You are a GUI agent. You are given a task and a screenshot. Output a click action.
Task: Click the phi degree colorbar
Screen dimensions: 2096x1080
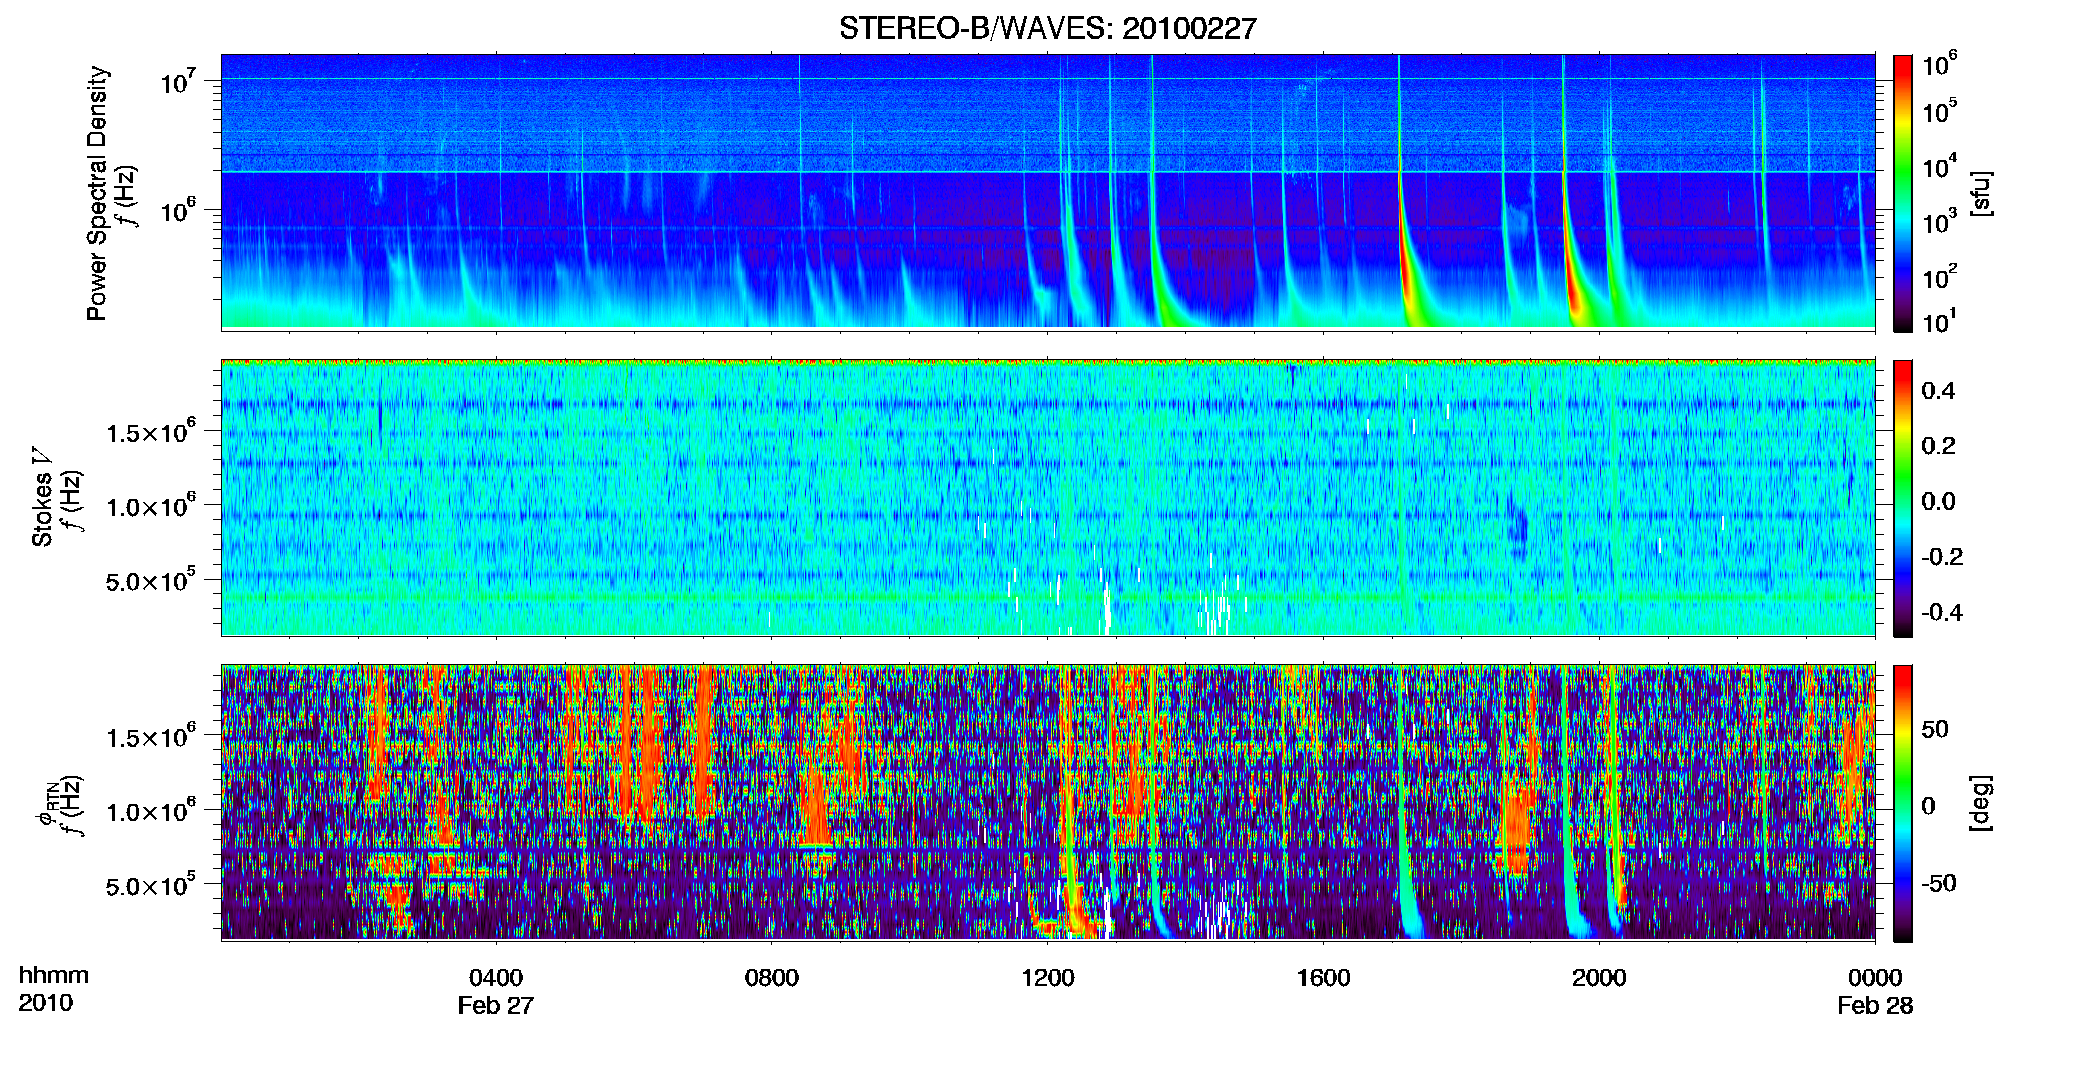click(1903, 803)
